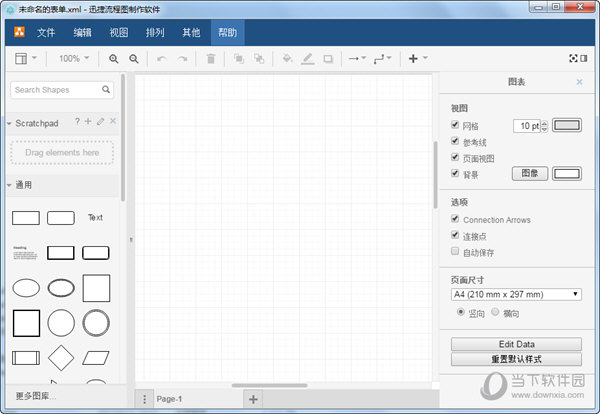Close the Scratchpad with X icon
The image size is (600, 414).
113,121
